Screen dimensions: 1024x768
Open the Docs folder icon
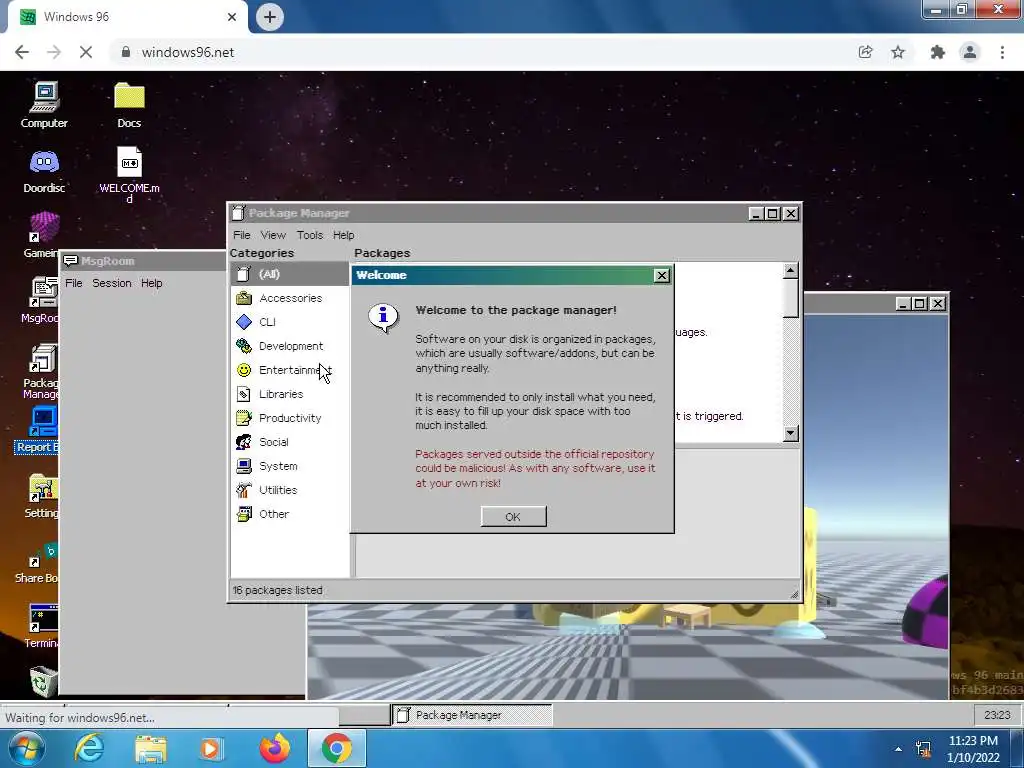(x=129, y=104)
